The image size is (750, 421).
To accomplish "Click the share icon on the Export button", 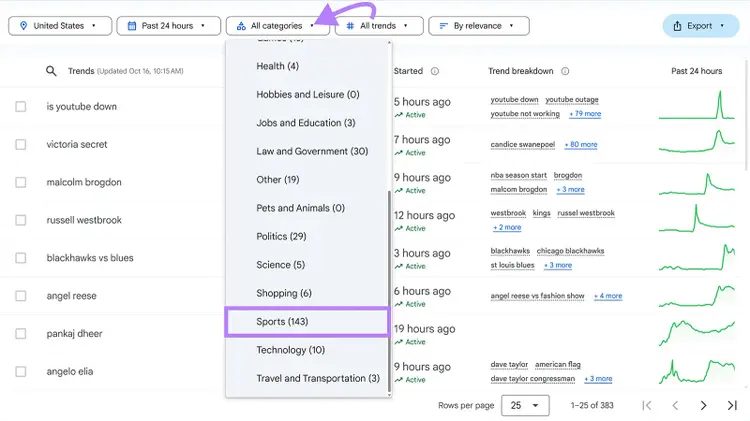I will tap(677, 26).
